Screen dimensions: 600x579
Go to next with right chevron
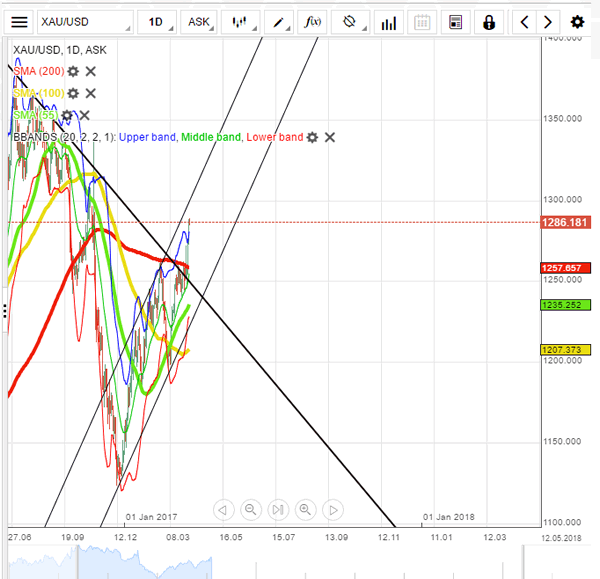[548, 22]
